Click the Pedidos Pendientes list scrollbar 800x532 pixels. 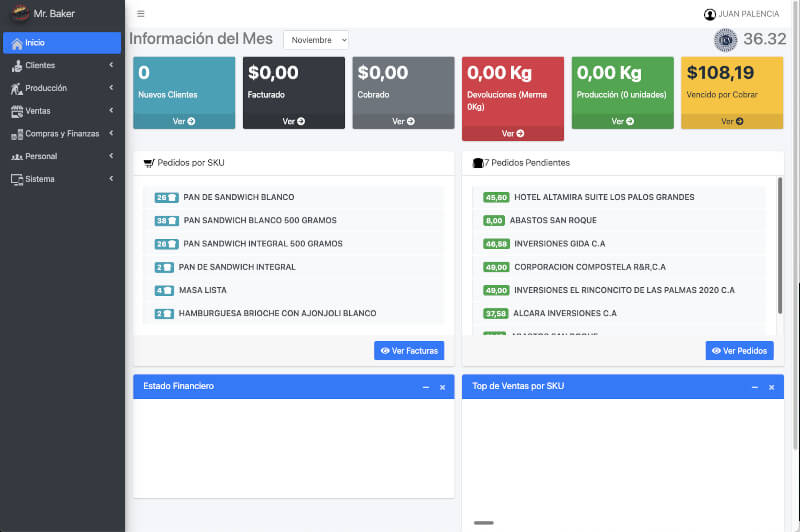coord(780,250)
